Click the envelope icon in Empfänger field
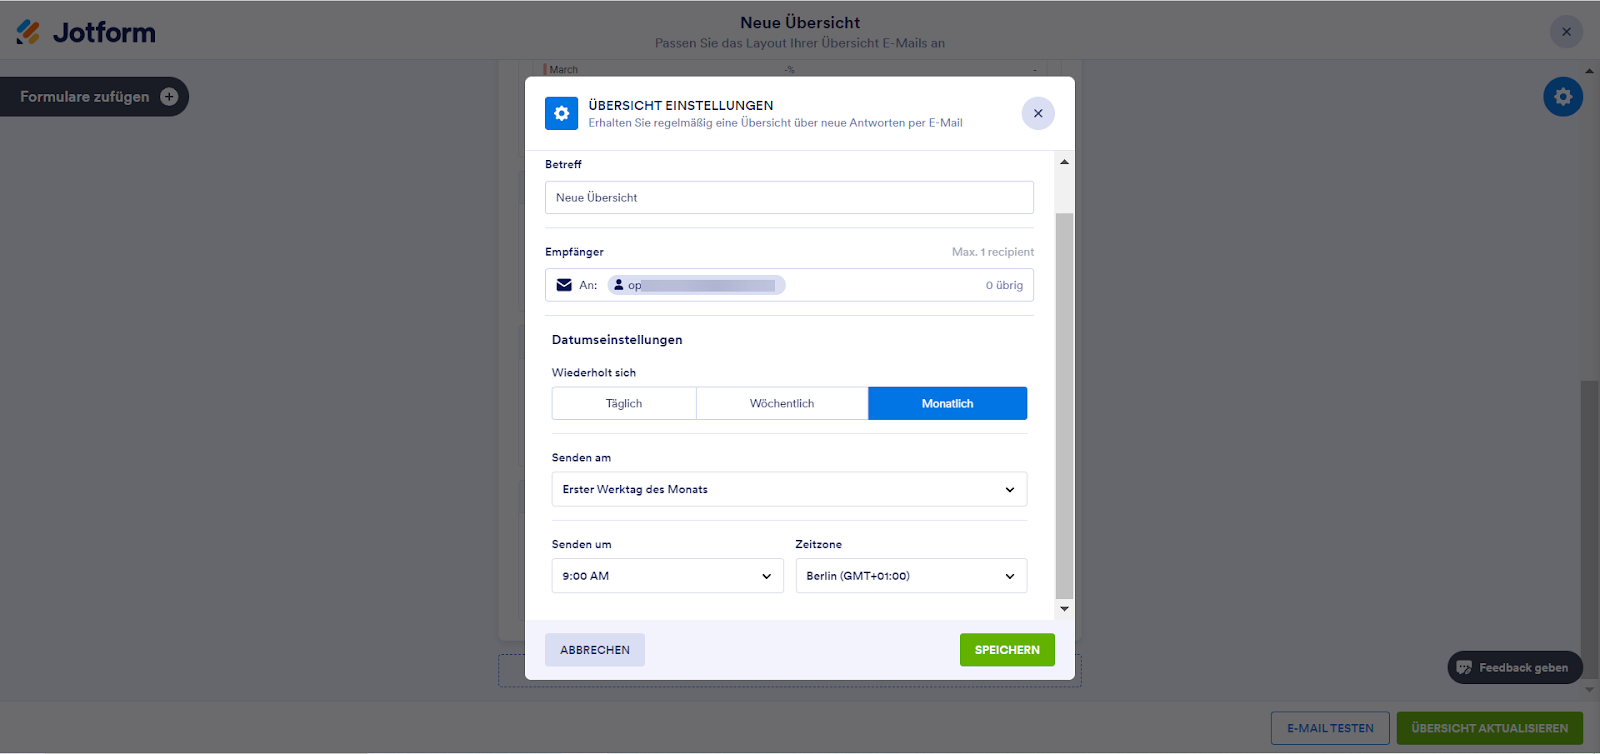 point(564,285)
